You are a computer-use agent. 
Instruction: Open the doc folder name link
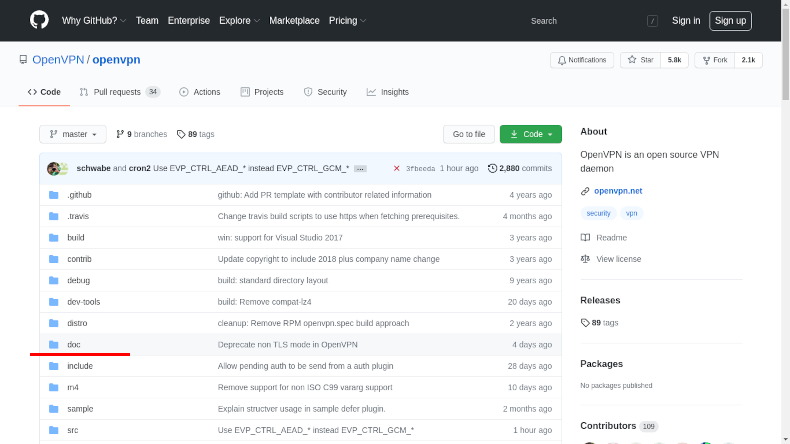(x=74, y=345)
